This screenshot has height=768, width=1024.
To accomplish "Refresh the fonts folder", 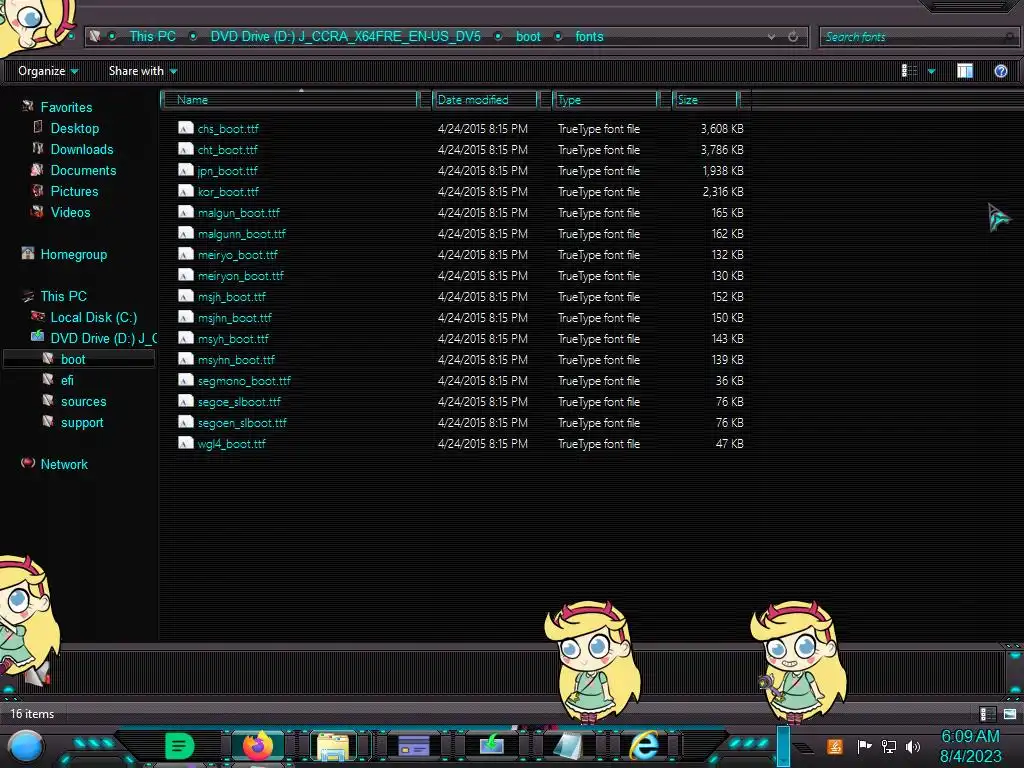I will pyautogui.click(x=793, y=37).
